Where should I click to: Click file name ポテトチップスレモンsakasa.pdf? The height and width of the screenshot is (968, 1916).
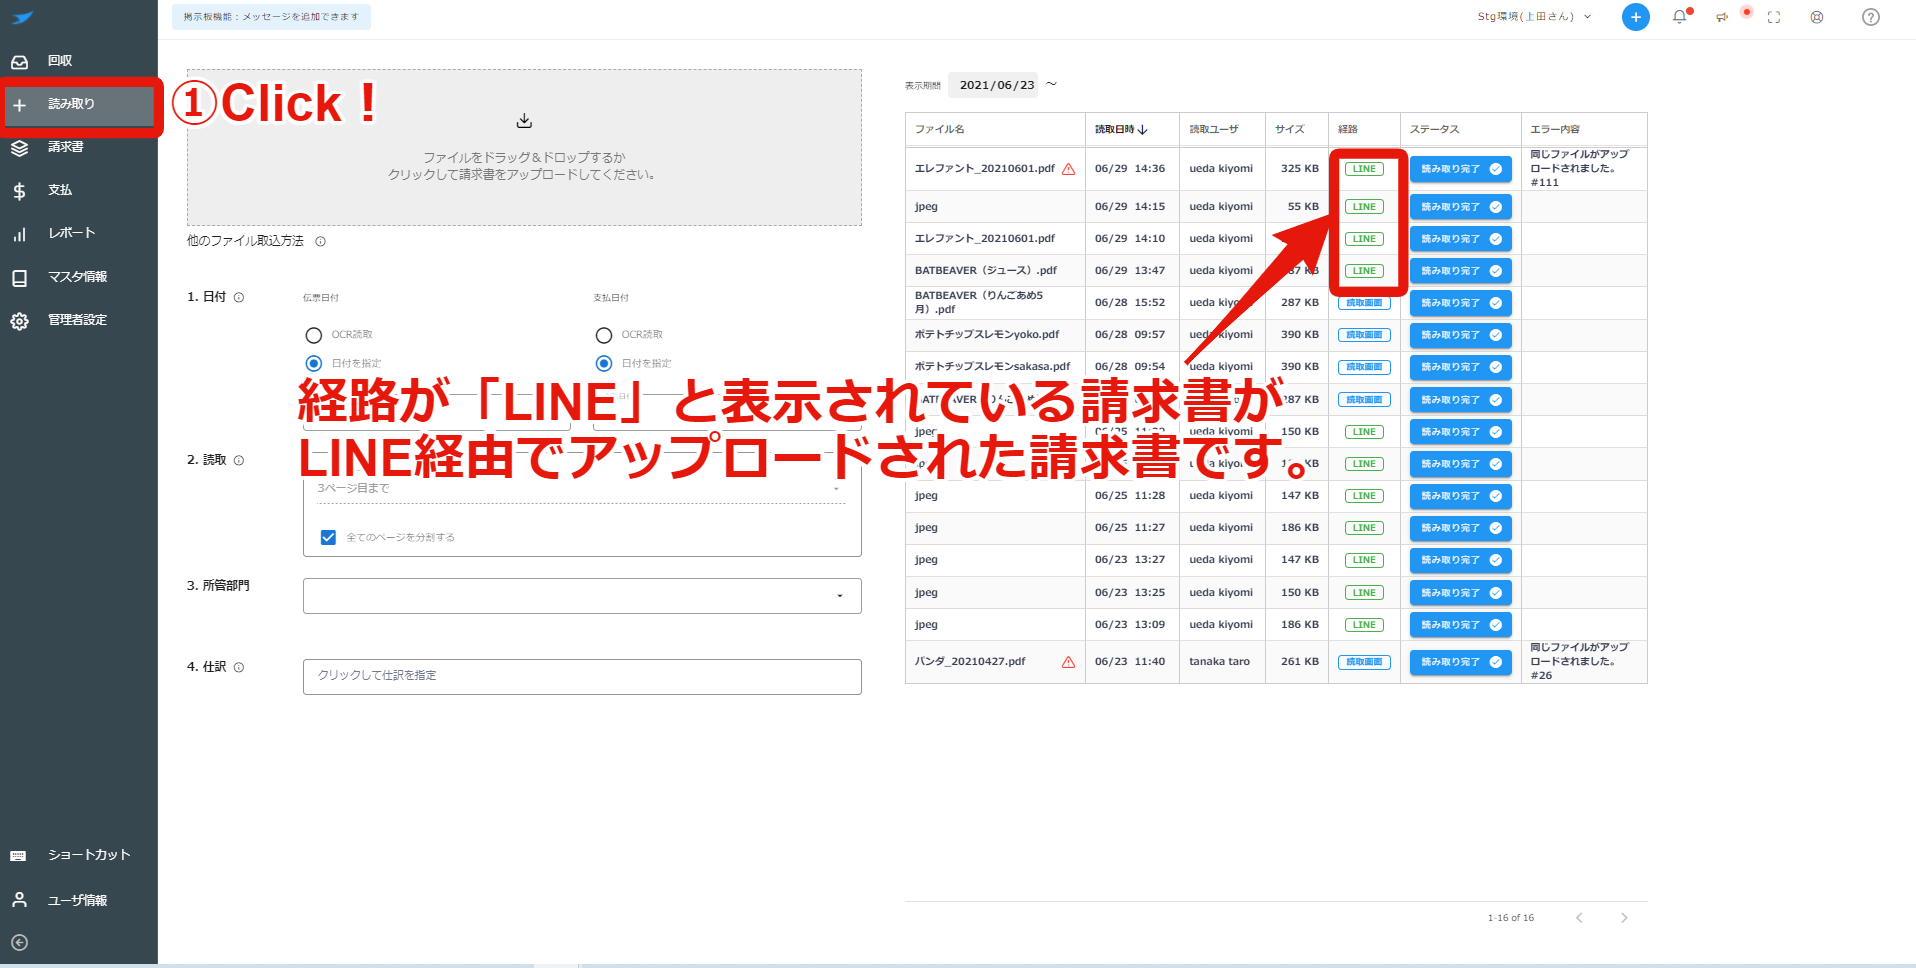[992, 367]
